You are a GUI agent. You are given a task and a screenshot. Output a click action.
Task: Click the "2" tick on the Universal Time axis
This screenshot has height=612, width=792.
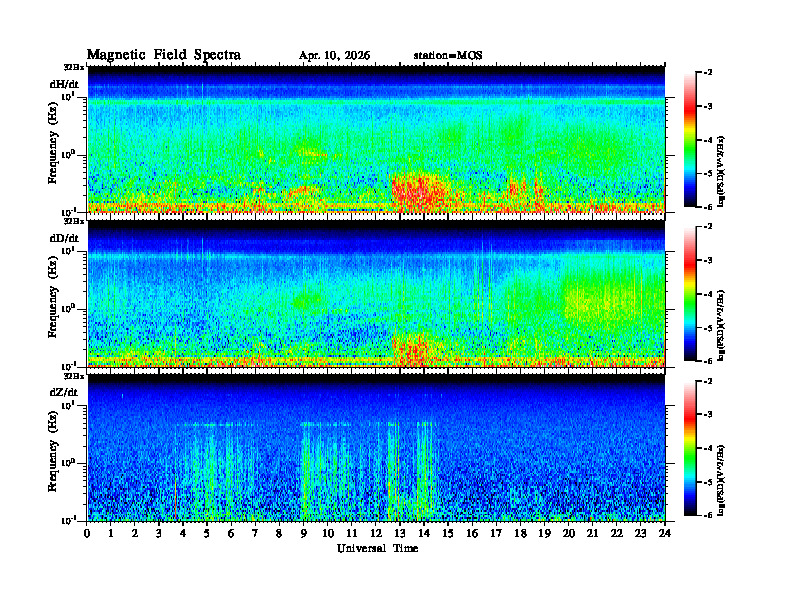coord(135,534)
